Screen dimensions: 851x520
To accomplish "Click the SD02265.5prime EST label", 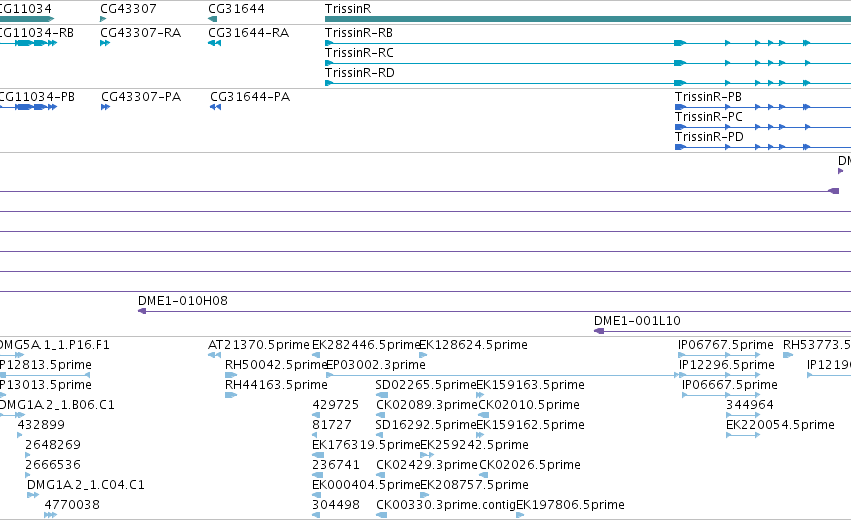I will tap(426, 385).
